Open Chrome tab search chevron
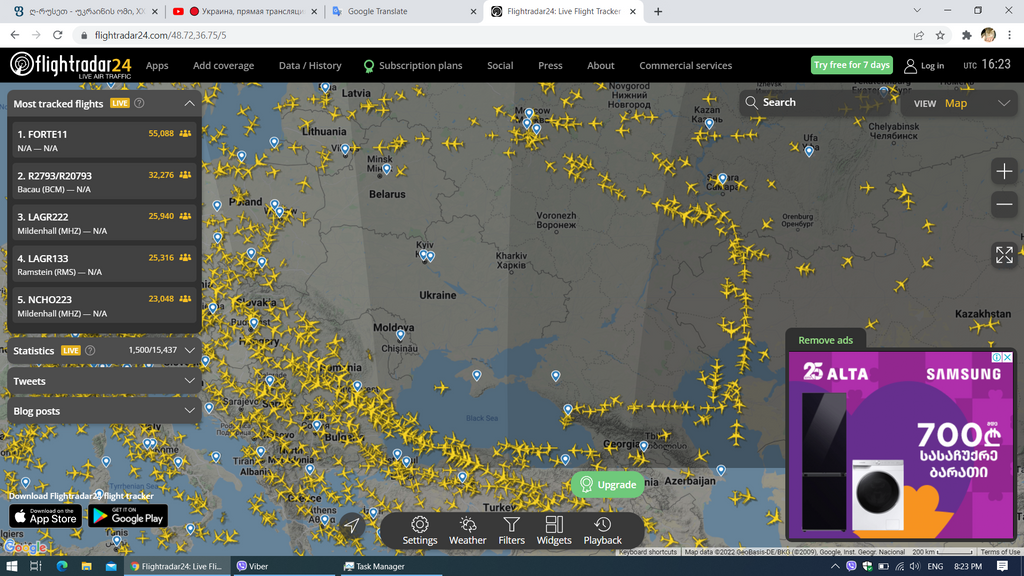The image size is (1024, 576). 917,10
